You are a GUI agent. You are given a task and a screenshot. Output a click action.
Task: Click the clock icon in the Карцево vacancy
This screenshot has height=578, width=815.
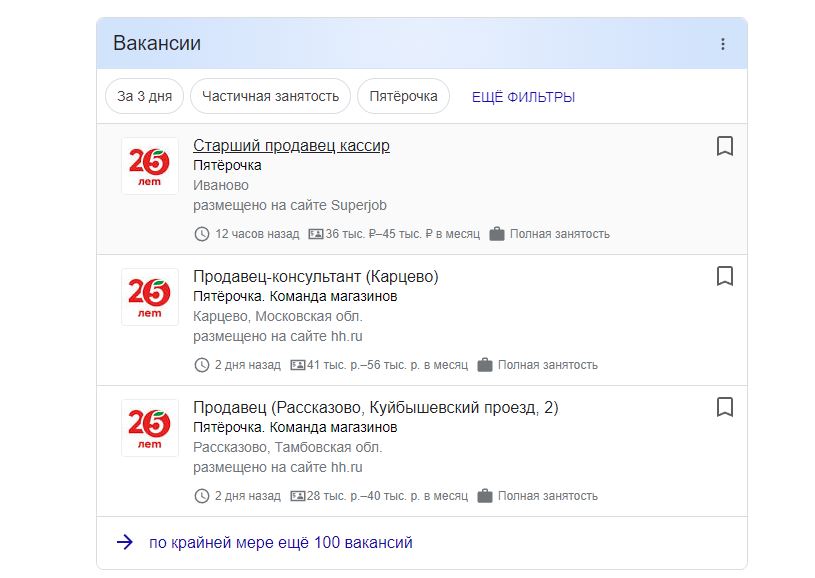click(202, 365)
